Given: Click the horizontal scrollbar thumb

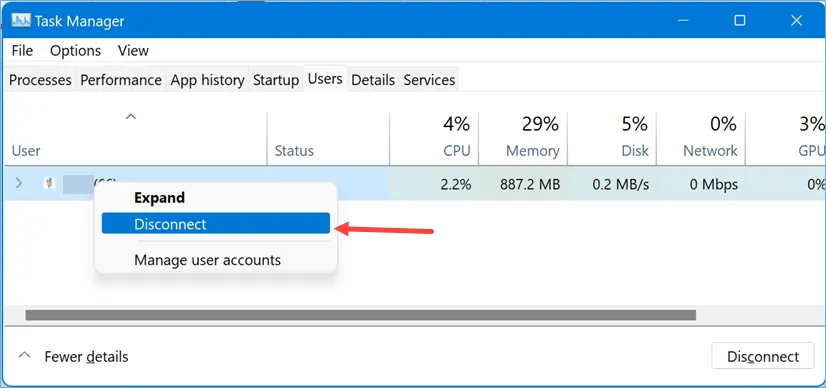Looking at the screenshot, I should 361,315.
